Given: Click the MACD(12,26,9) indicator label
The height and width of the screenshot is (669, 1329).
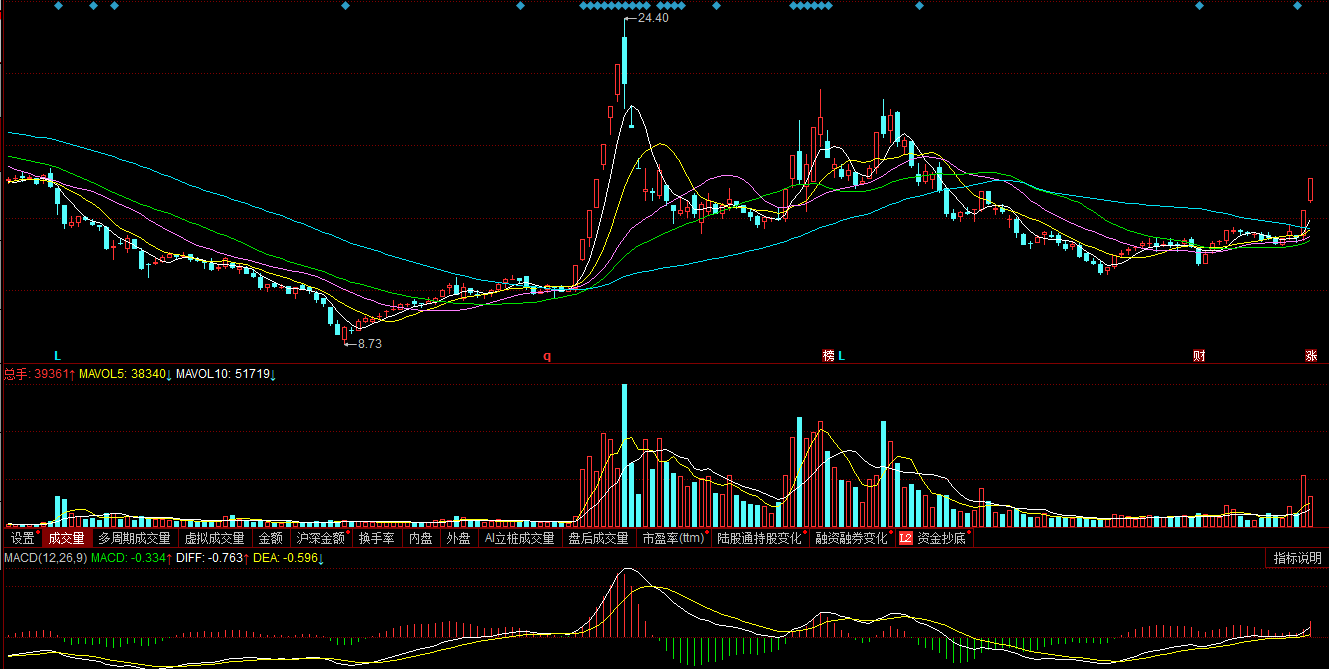Looking at the screenshot, I should [45, 558].
